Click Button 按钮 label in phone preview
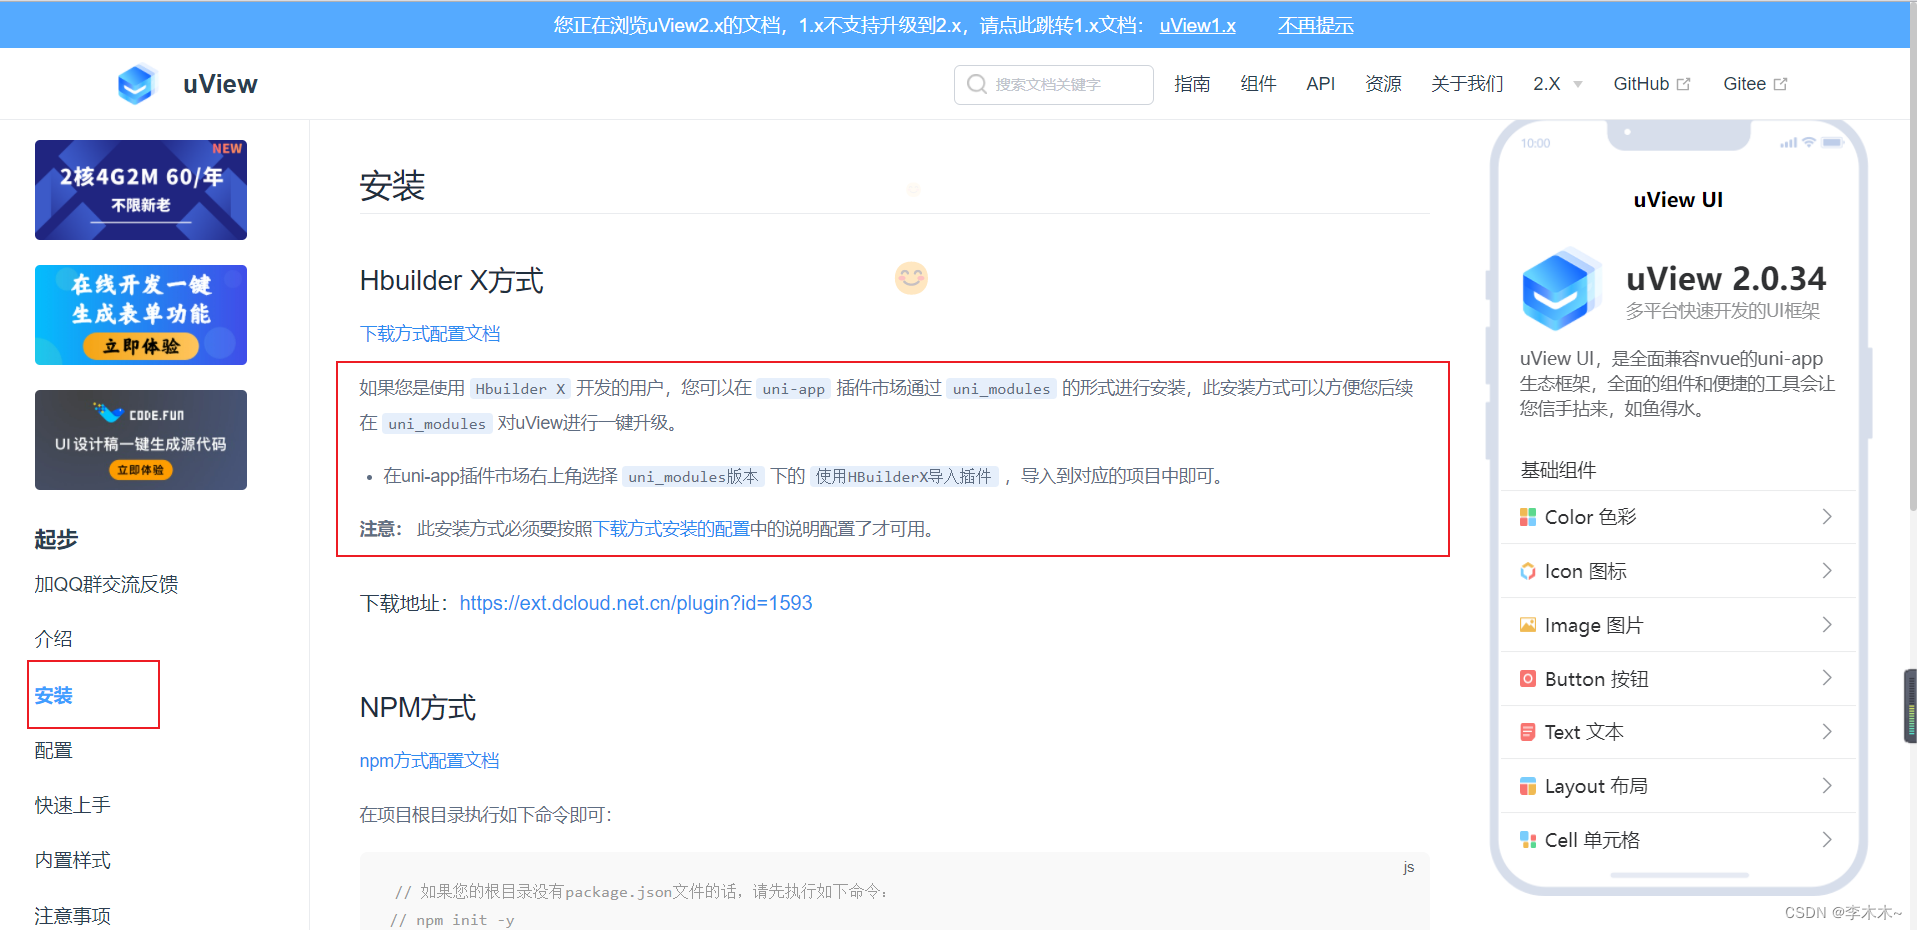 coord(1596,679)
